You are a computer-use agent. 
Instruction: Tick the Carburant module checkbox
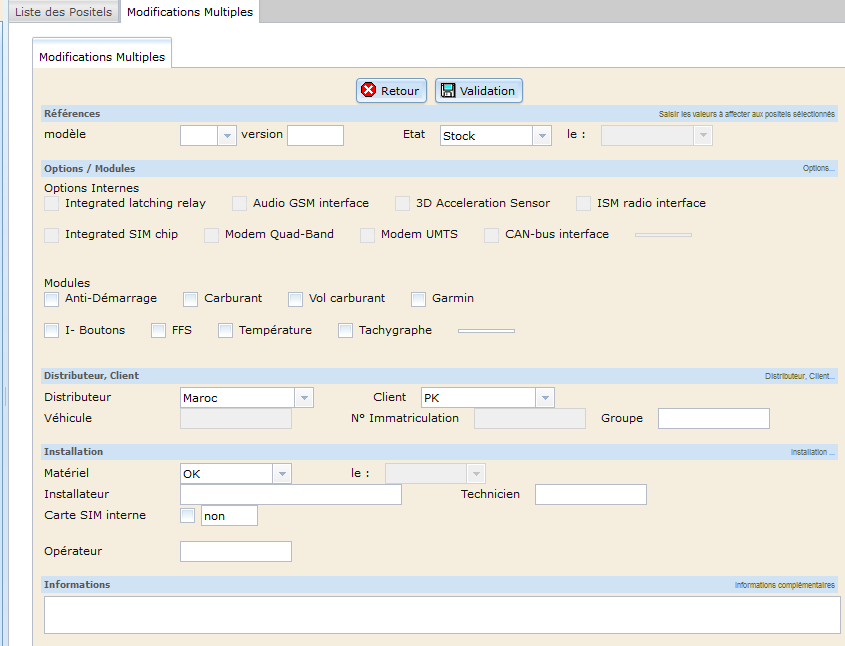pyautogui.click(x=191, y=299)
